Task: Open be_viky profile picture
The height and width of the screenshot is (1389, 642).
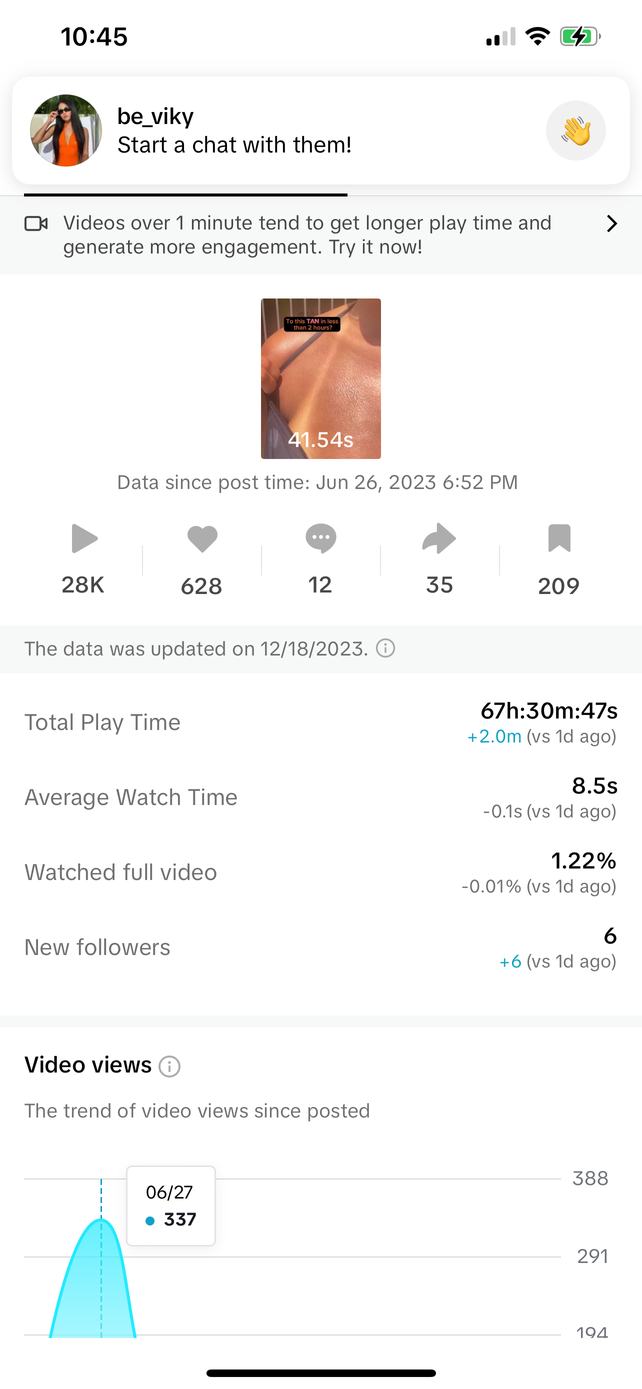Action: click(67, 131)
